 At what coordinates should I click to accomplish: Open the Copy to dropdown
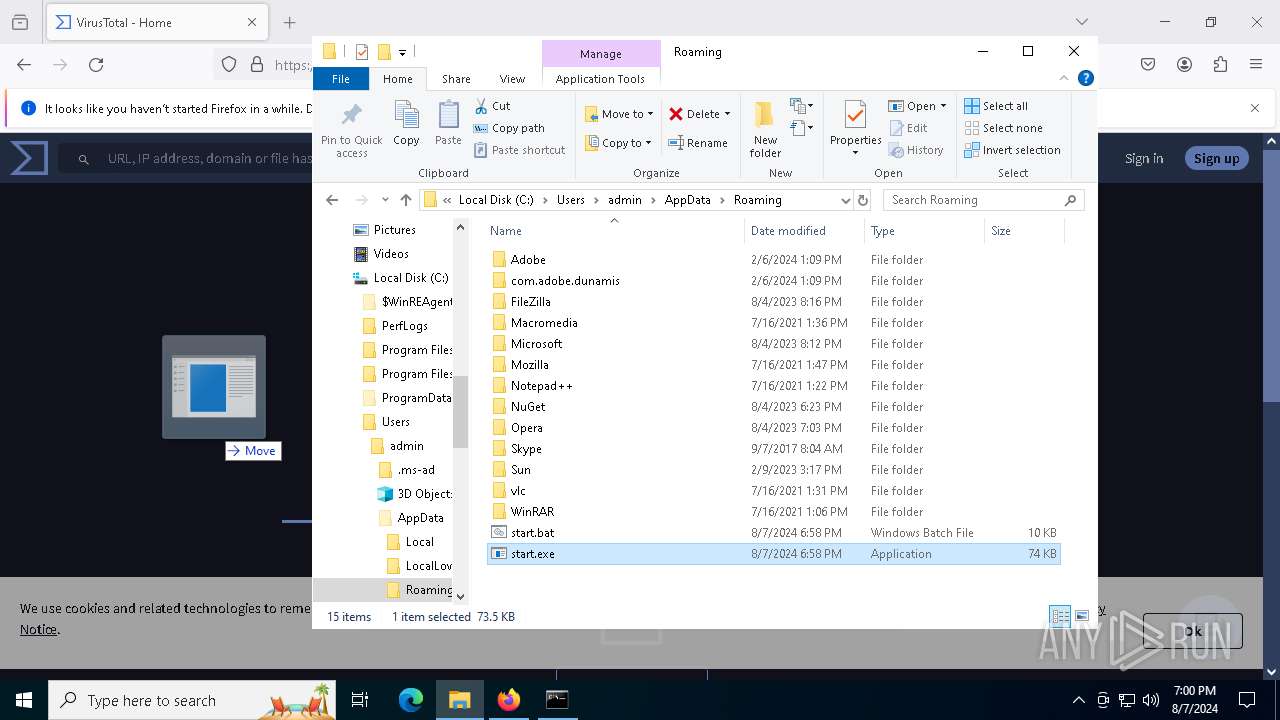pyautogui.click(x=619, y=143)
